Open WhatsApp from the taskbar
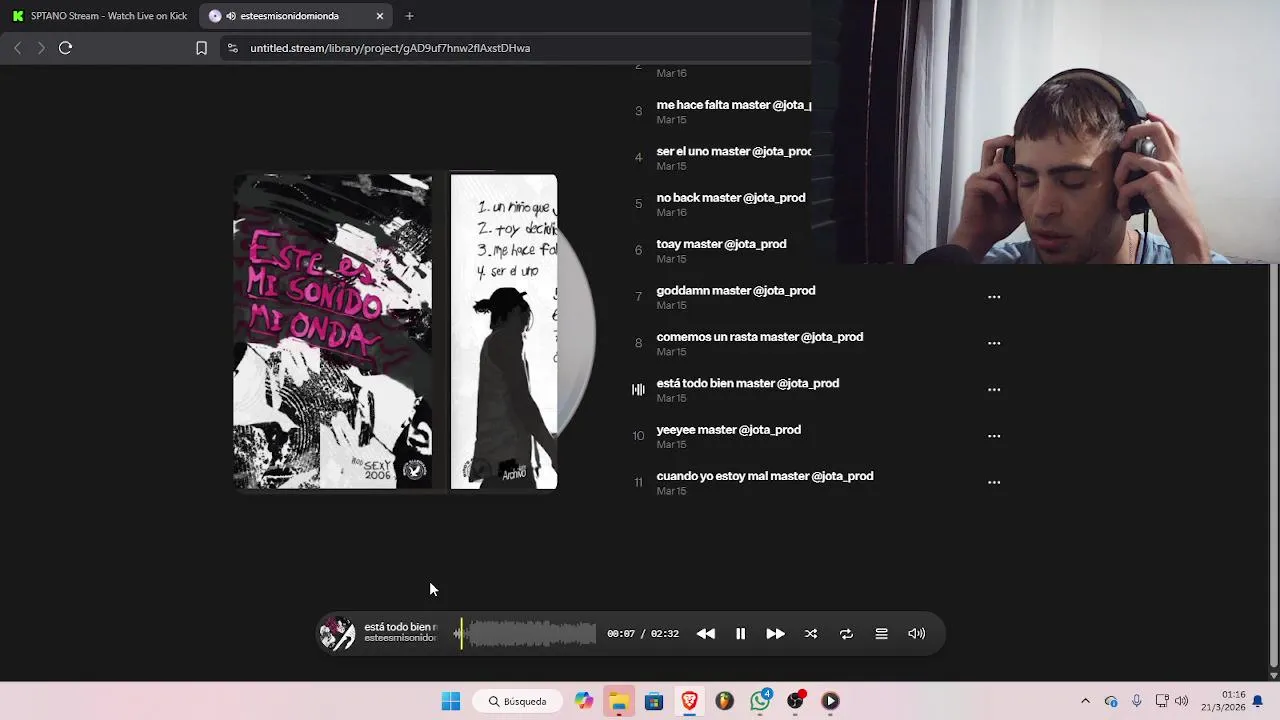1280x720 pixels. point(760,701)
